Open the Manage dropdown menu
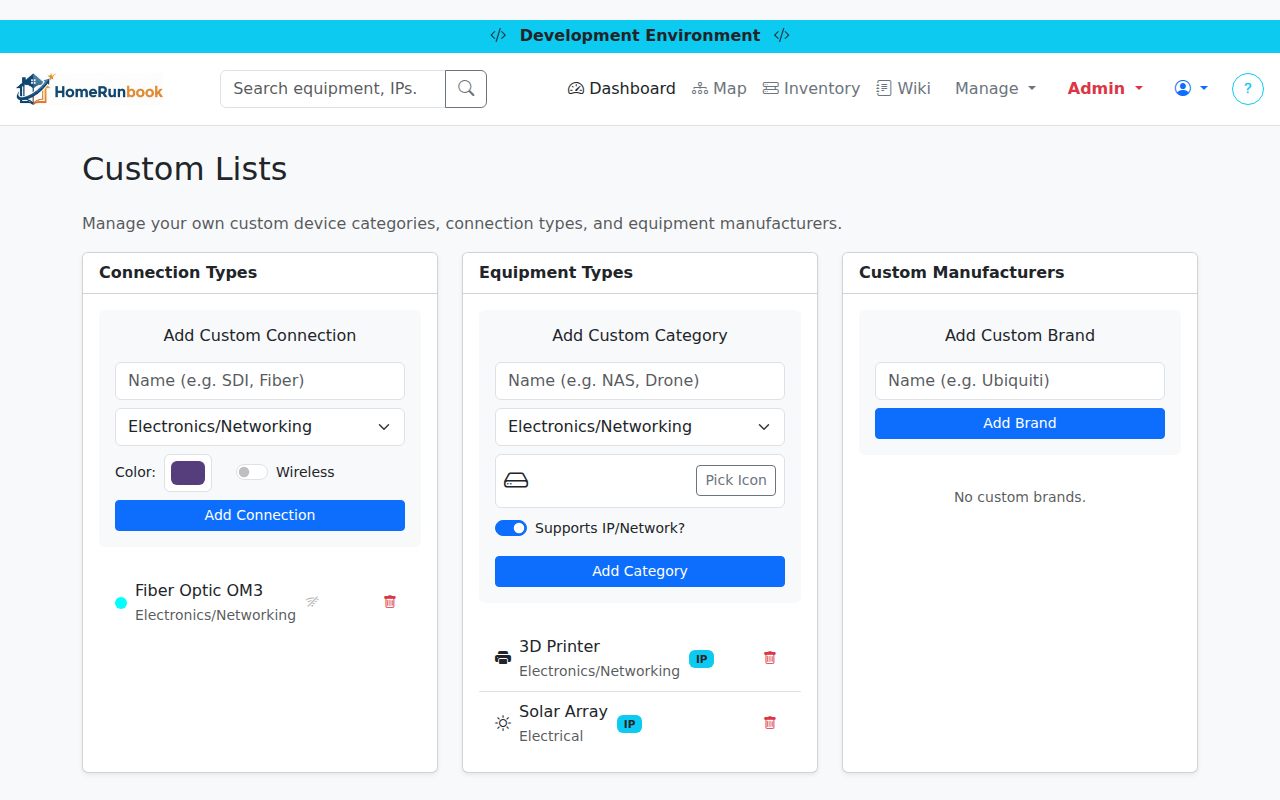This screenshot has height=800, width=1280. 994,88
